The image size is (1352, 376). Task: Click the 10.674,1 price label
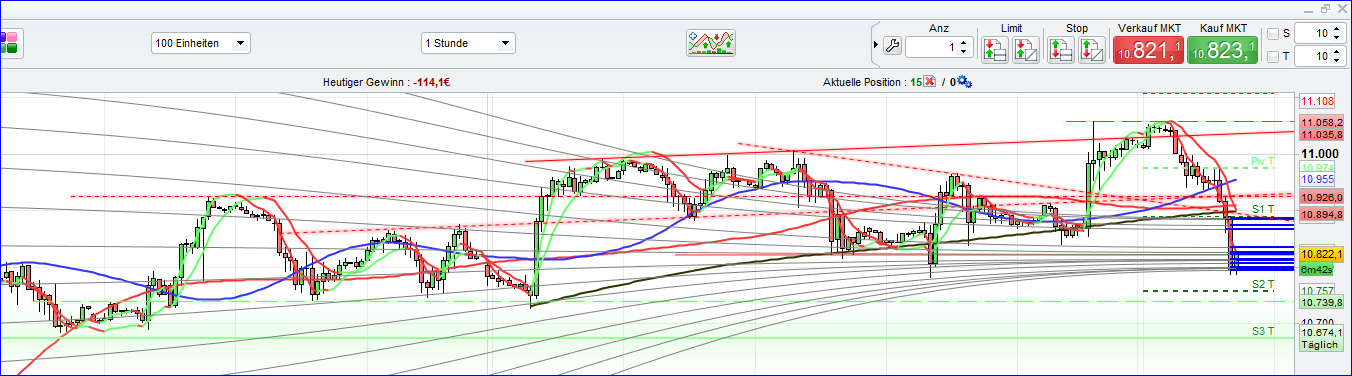coord(1321,331)
